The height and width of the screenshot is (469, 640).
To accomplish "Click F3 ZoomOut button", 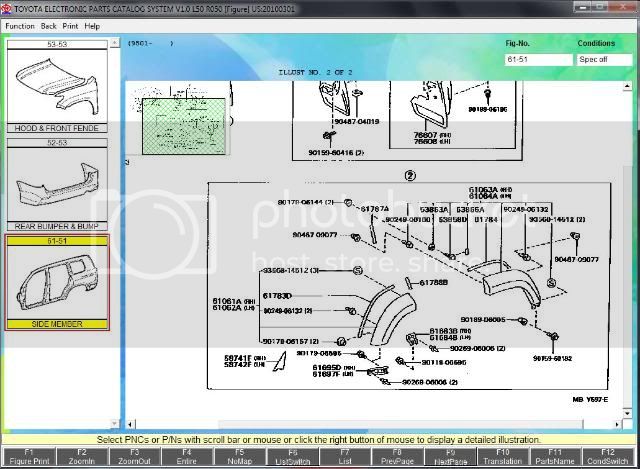I will click(x=134, y=457).
